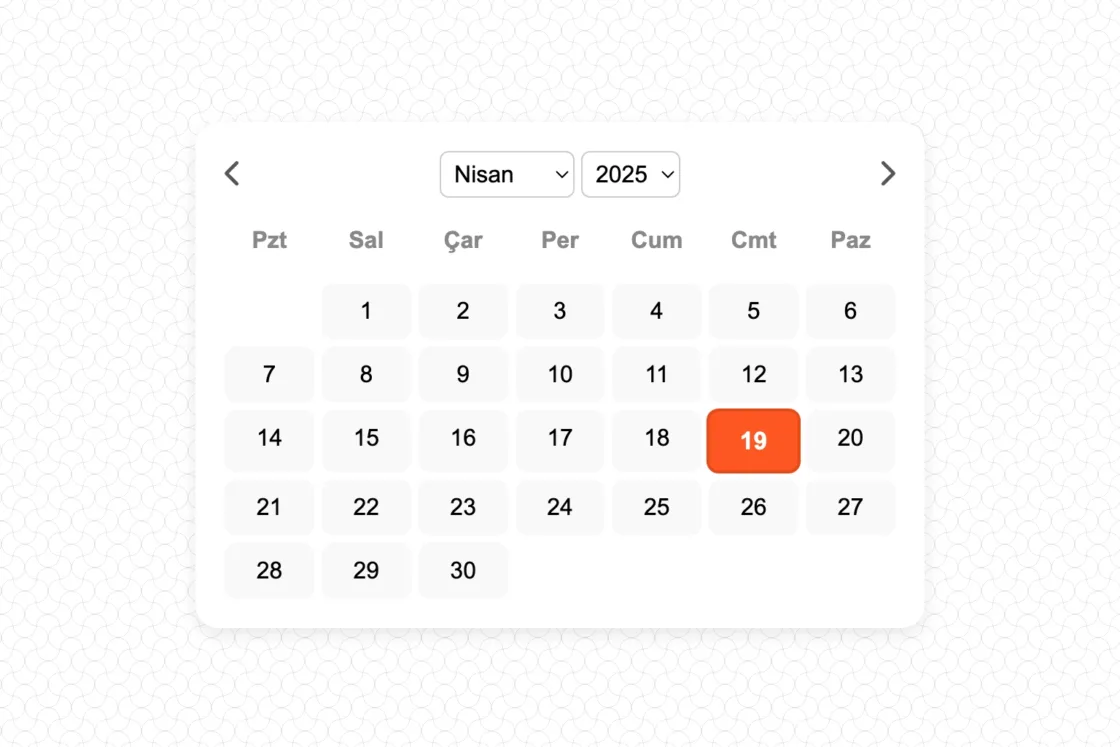Choose day 6 in the Paz column
The width and height of the screenshot is (1120, 747).
tap(850, 311)
